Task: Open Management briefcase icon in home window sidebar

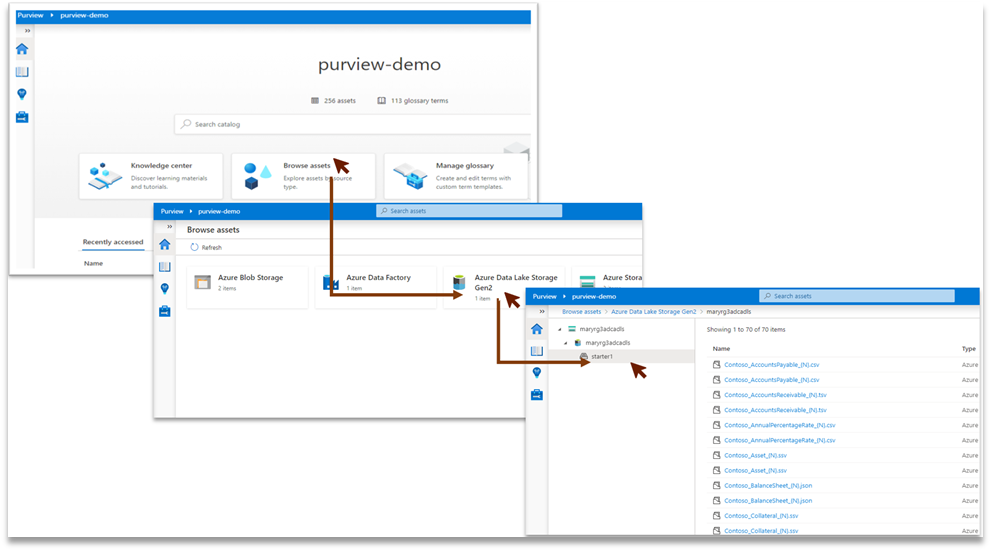Action: 22,117
